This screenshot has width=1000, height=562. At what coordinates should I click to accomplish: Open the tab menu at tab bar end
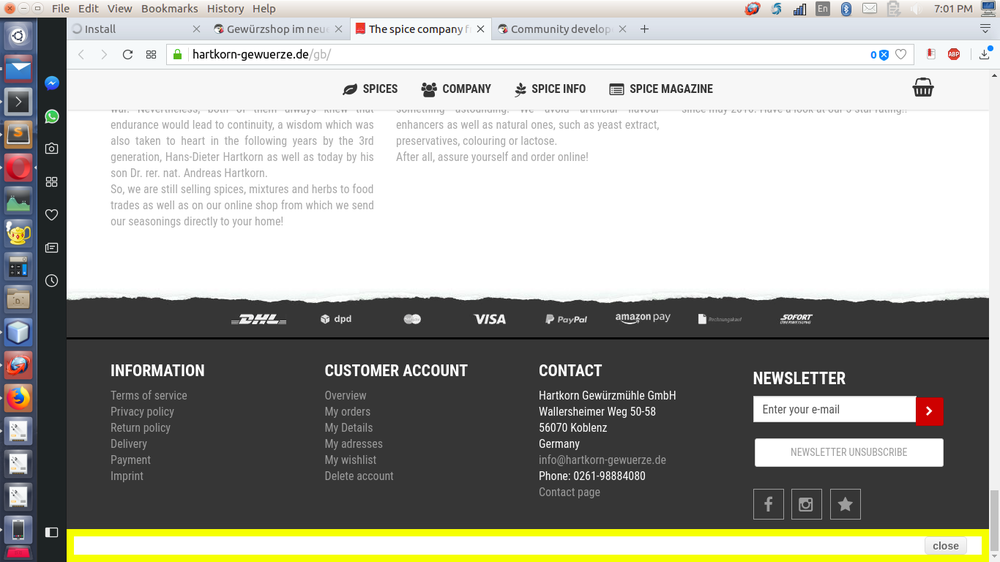tap(985, 29)
